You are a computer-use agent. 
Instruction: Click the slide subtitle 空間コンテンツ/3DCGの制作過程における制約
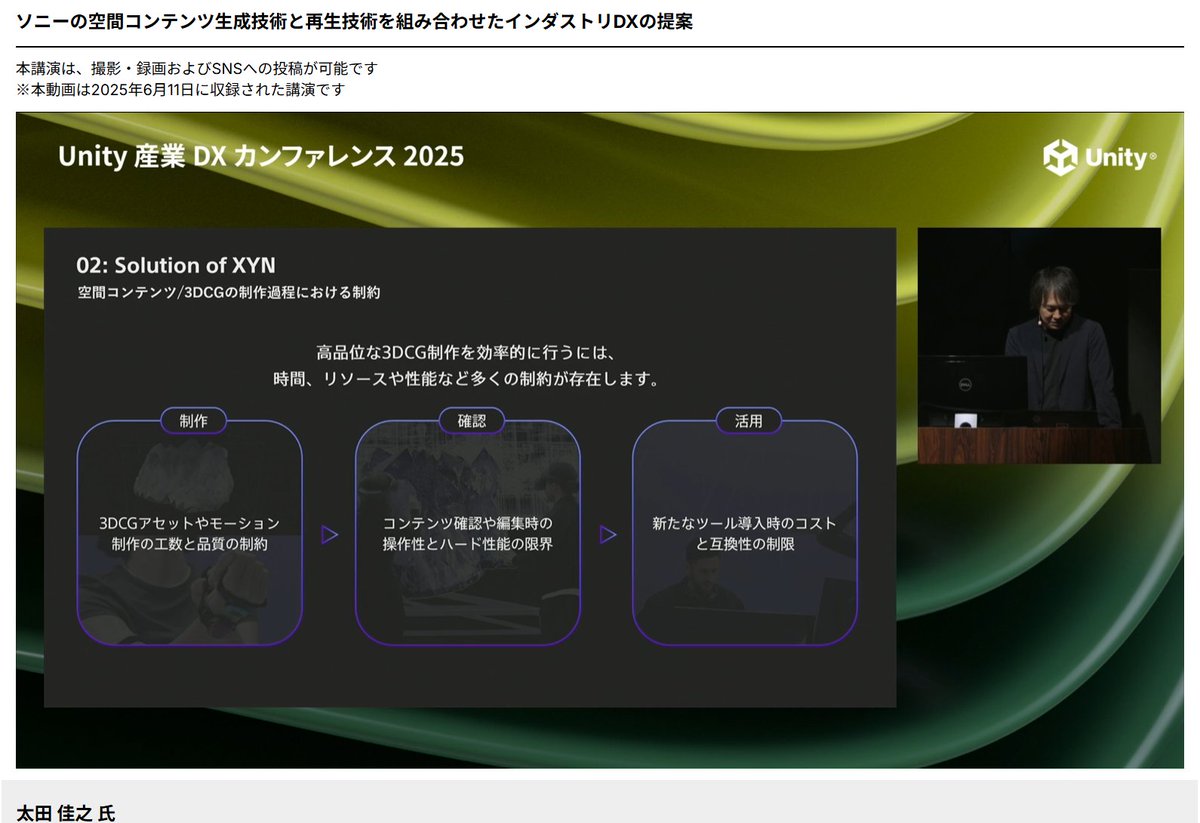(229, 293)
